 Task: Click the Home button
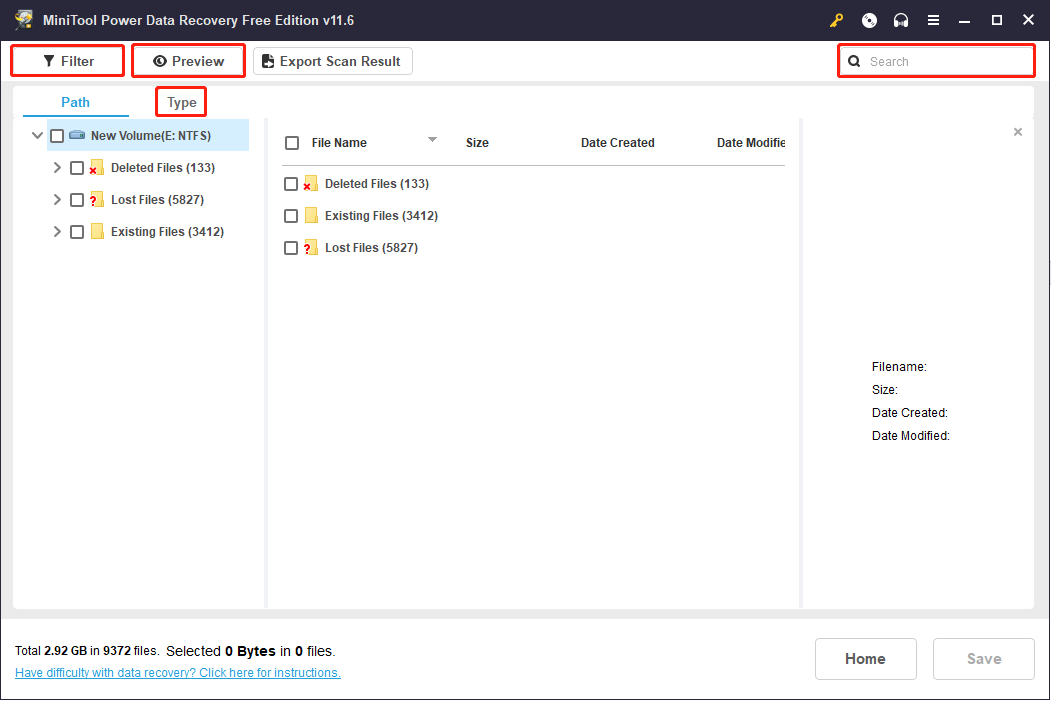click(865, 659)
